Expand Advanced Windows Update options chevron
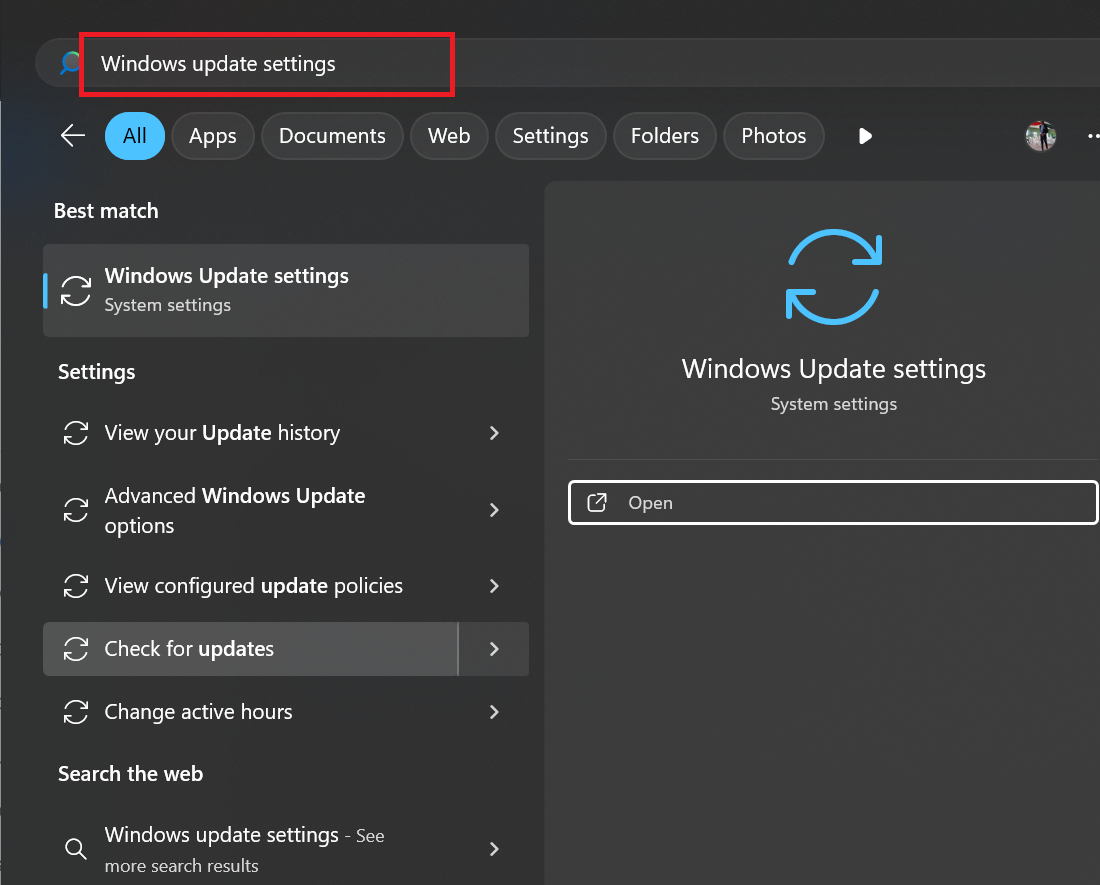The height and width of the screenshot is (885, 1100). (494, 510)
